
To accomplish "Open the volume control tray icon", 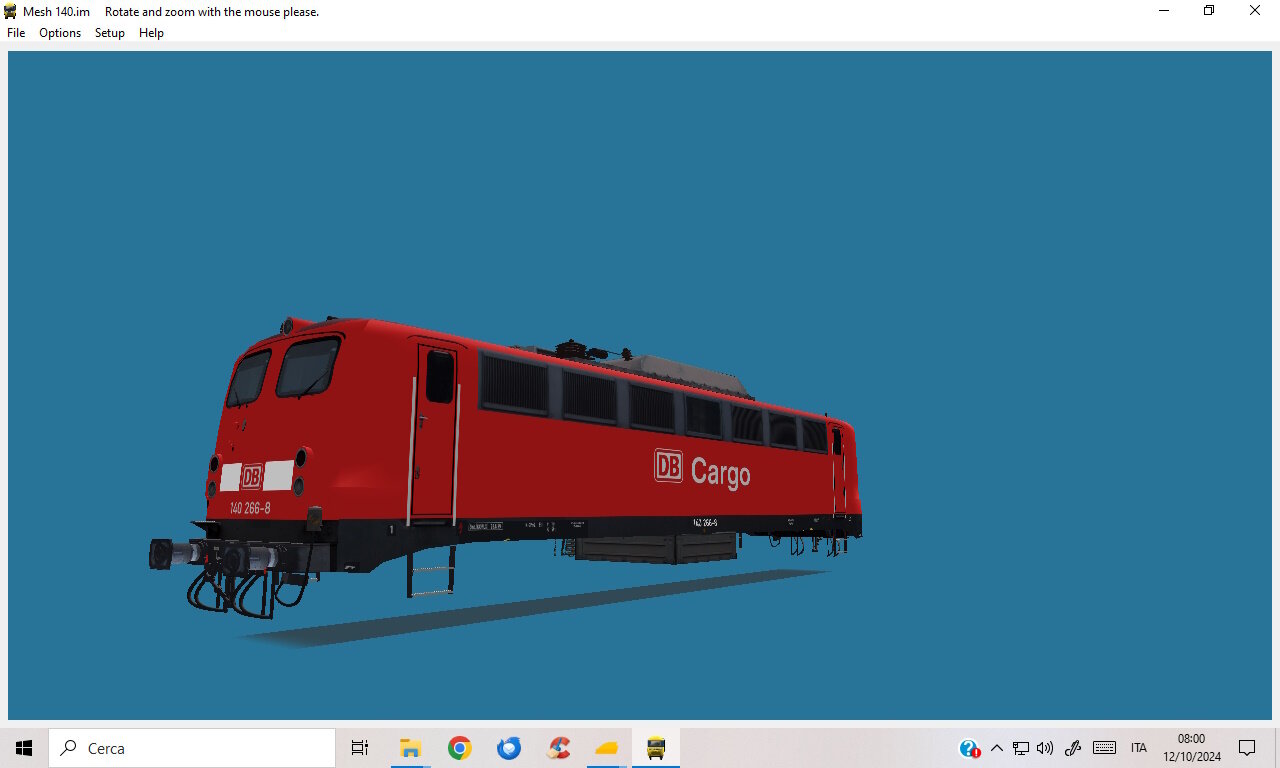I will click(1046, 748).
